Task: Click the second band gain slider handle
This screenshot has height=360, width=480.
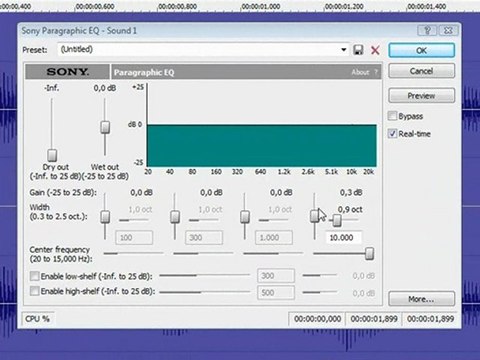Action: click(175, 217)
